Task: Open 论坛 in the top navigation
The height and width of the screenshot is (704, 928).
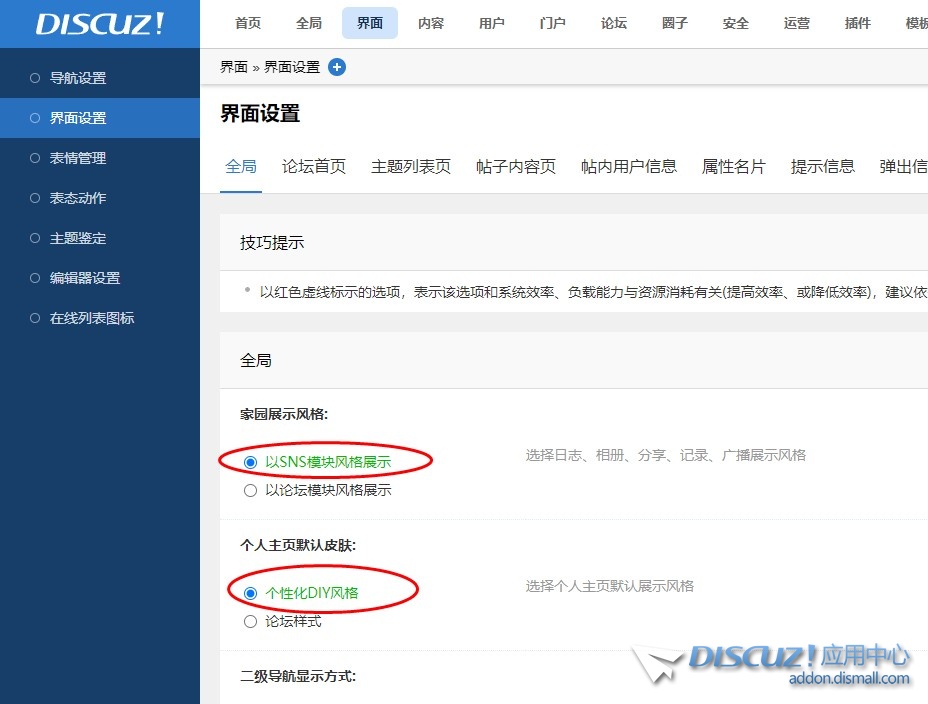Action: coord(614,23)
